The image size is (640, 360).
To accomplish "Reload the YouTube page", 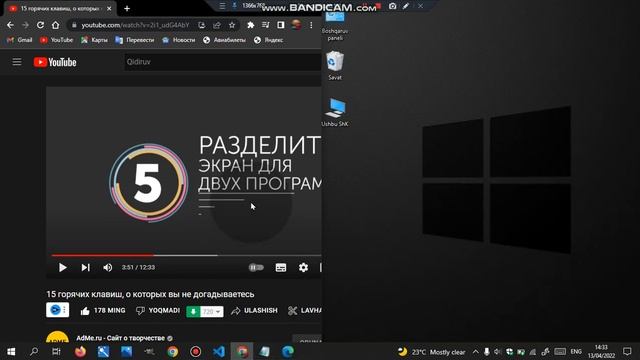I will pyautogui.click(x=40, y=25).
